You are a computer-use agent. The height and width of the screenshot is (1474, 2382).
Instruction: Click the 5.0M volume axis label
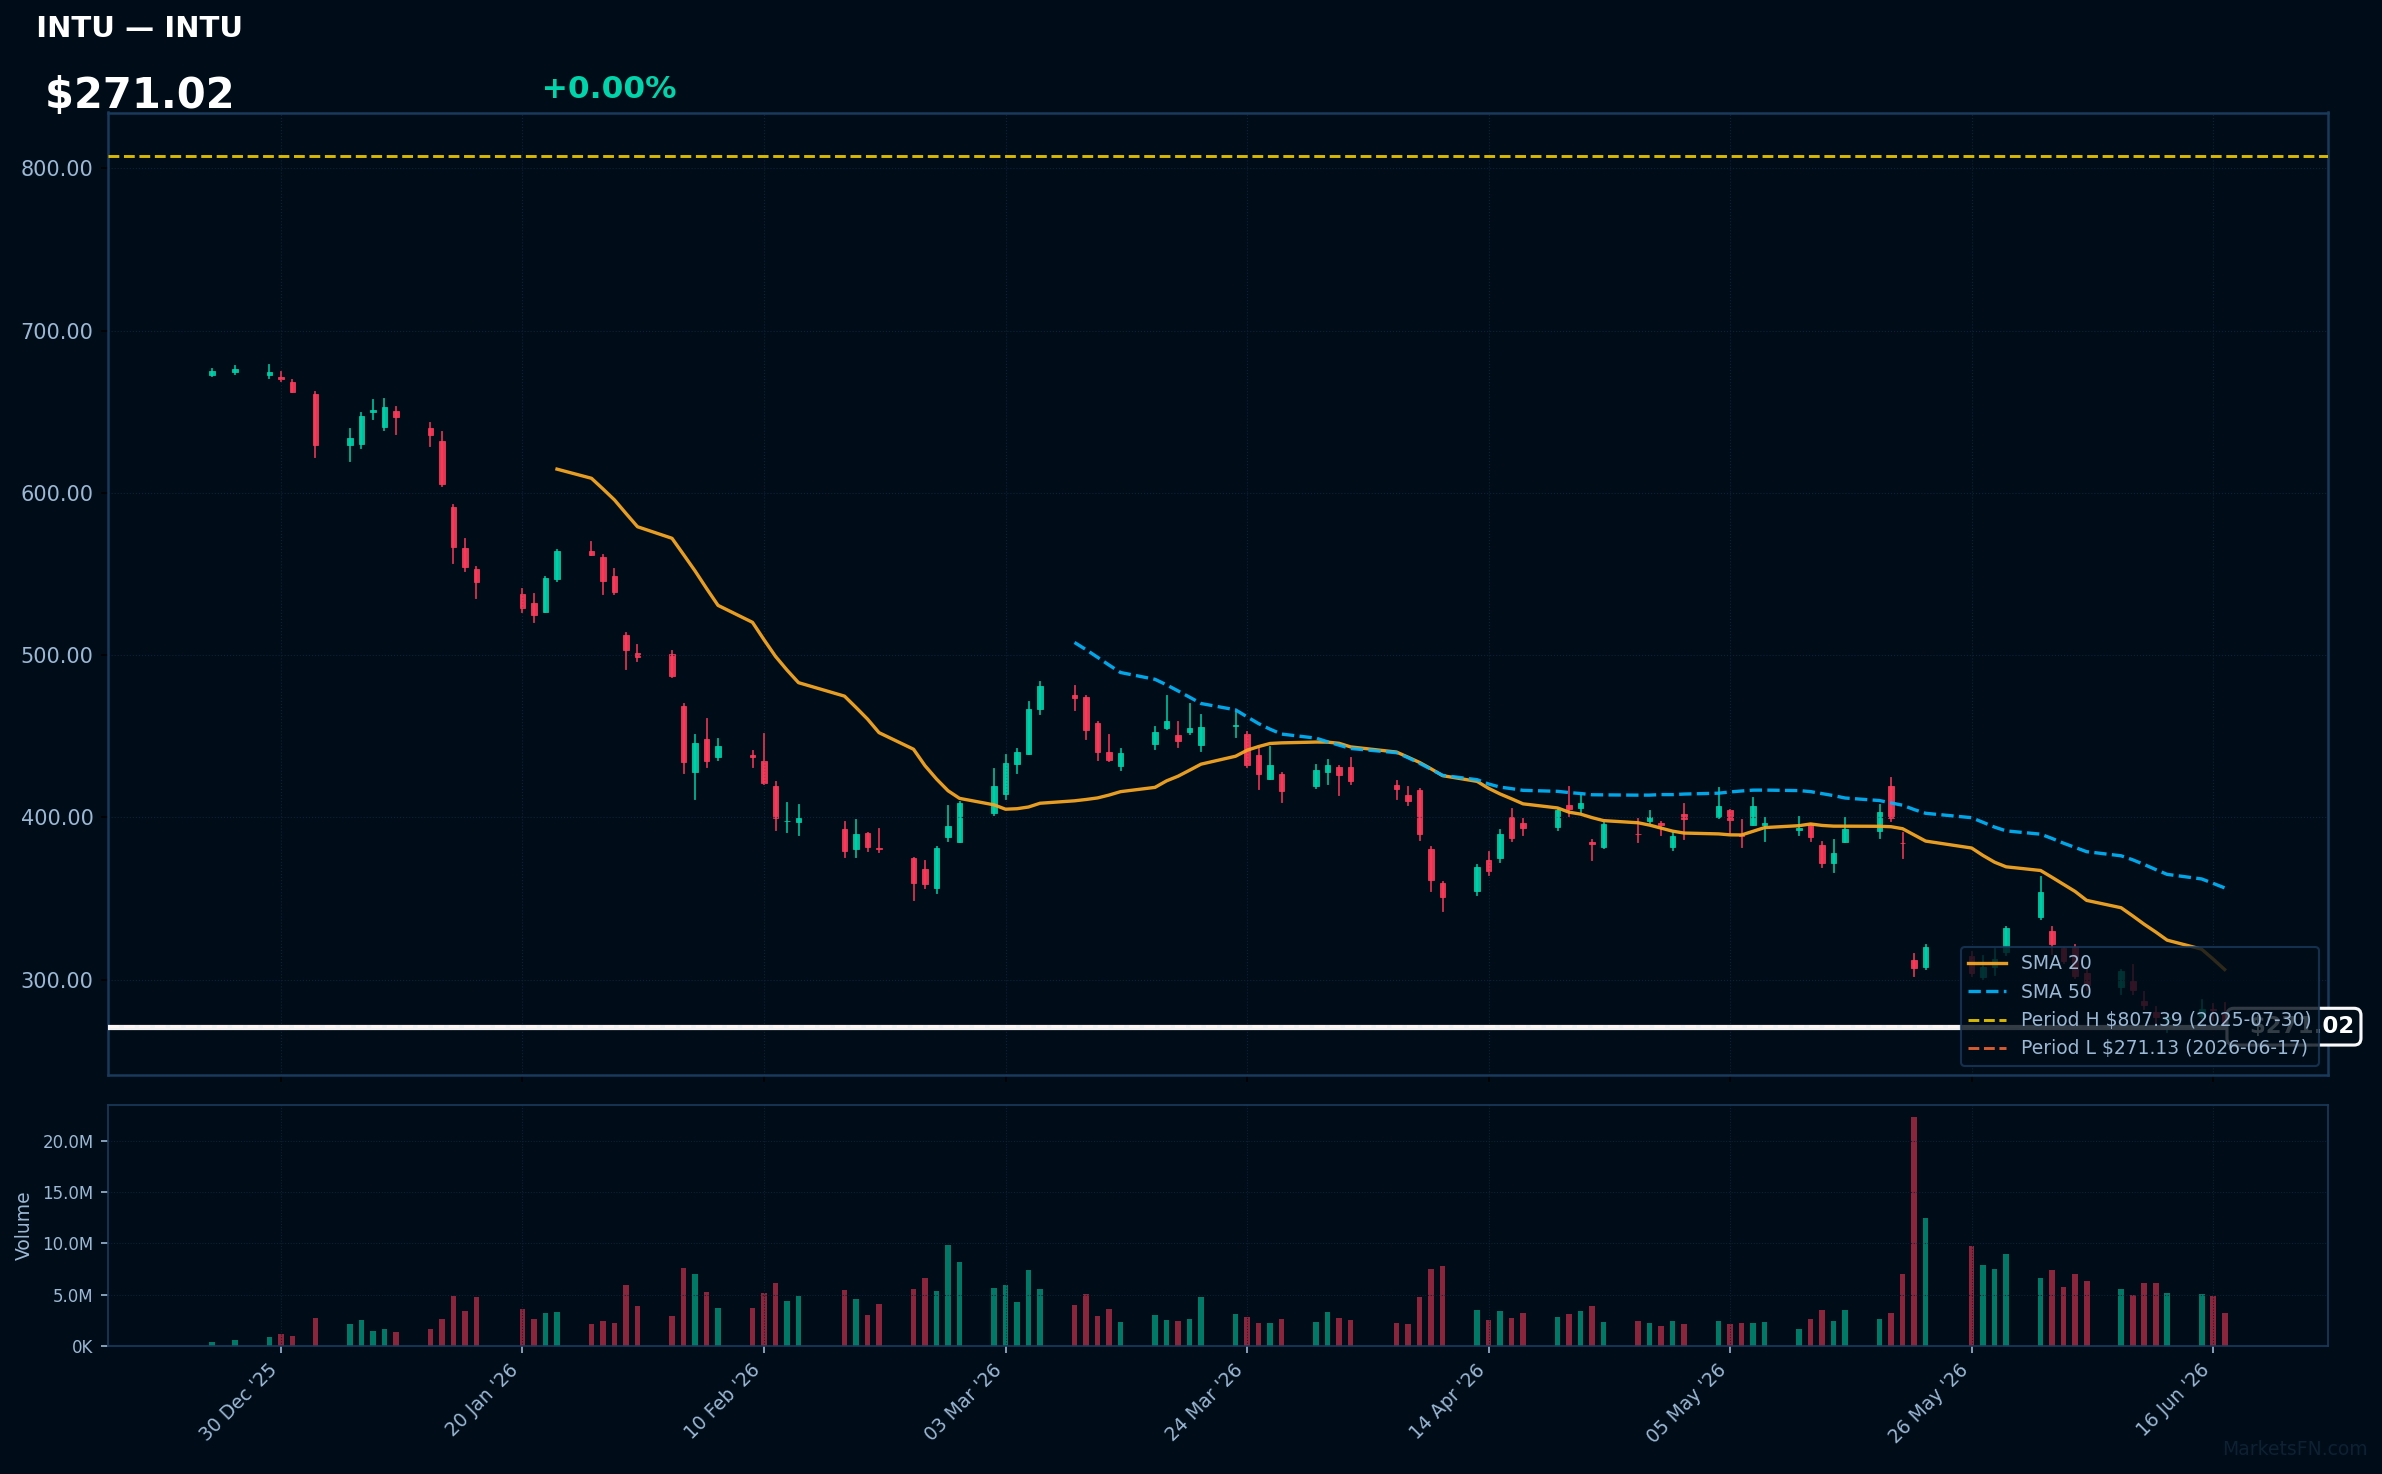pos(73,1296)
